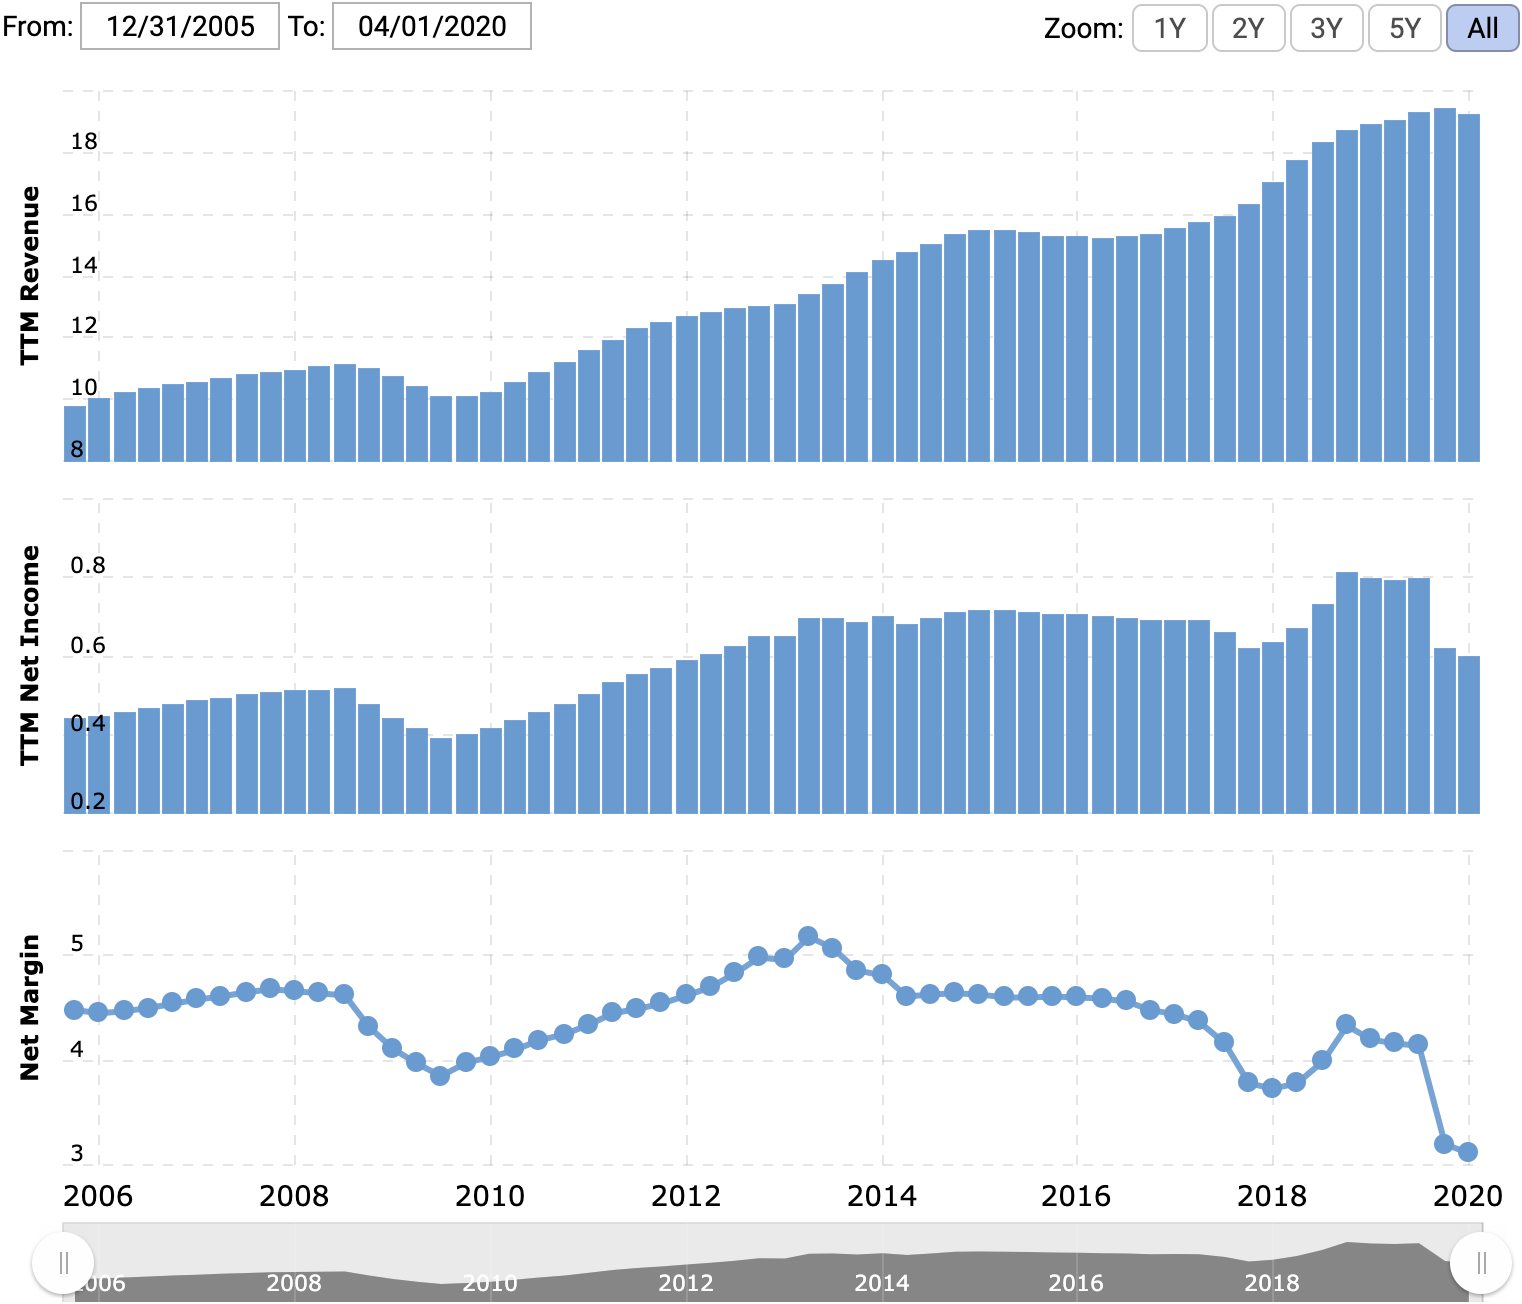
Task: Click the 5 net margin axis tick label
Action: coord(77,943)
